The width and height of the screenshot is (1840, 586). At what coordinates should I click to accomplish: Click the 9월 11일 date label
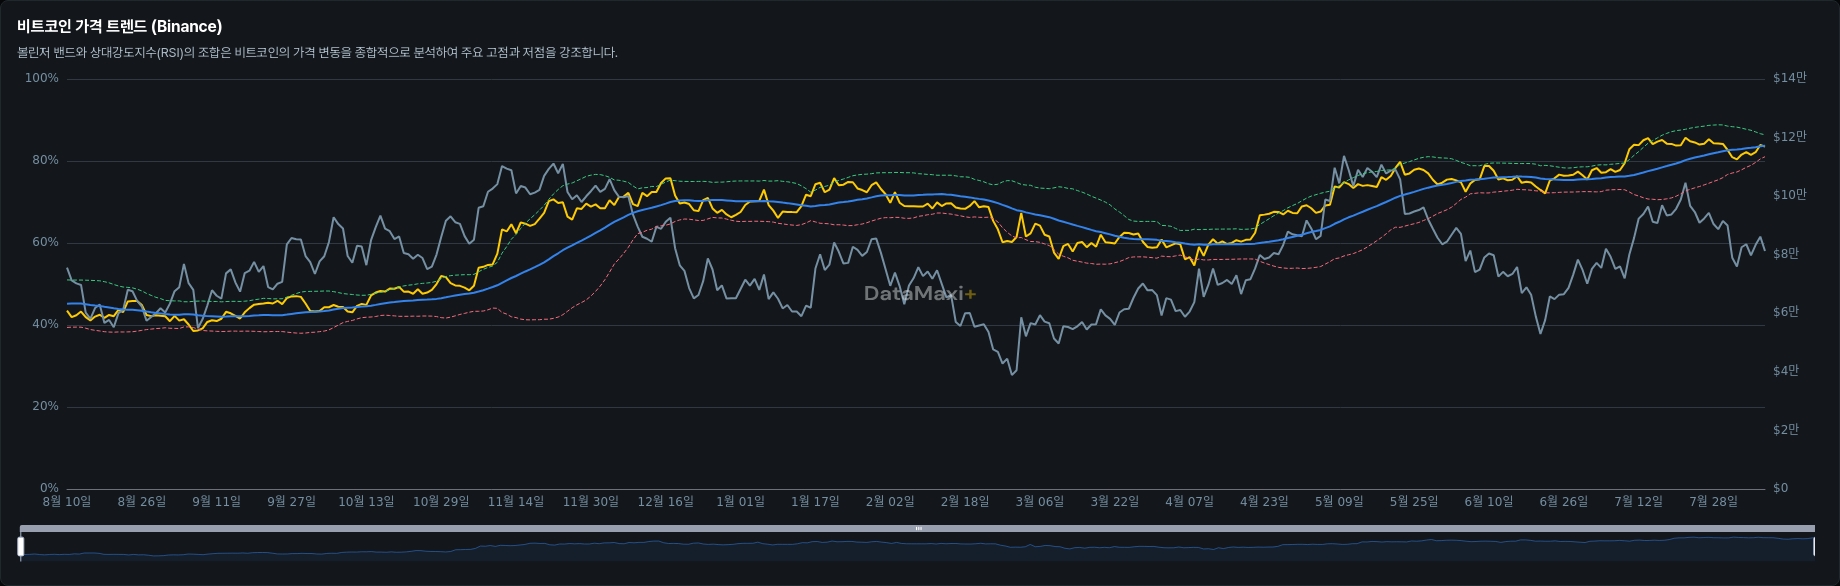[217, 501]
